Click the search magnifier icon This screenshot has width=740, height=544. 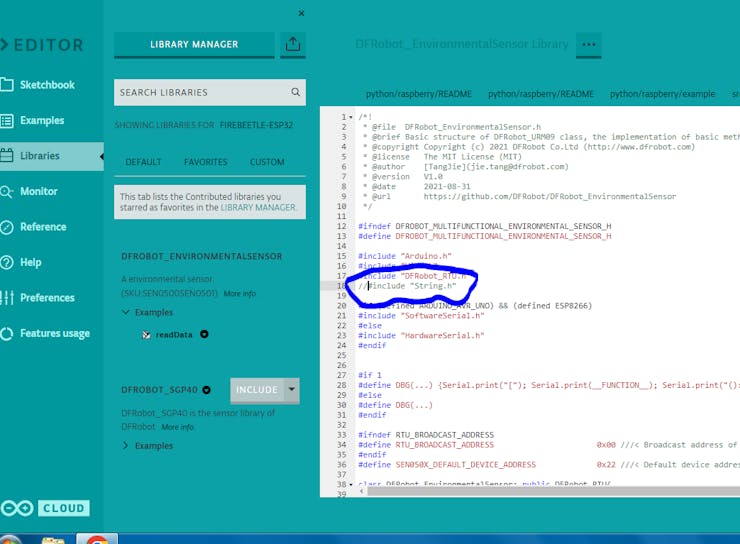(x=295, y=92)
